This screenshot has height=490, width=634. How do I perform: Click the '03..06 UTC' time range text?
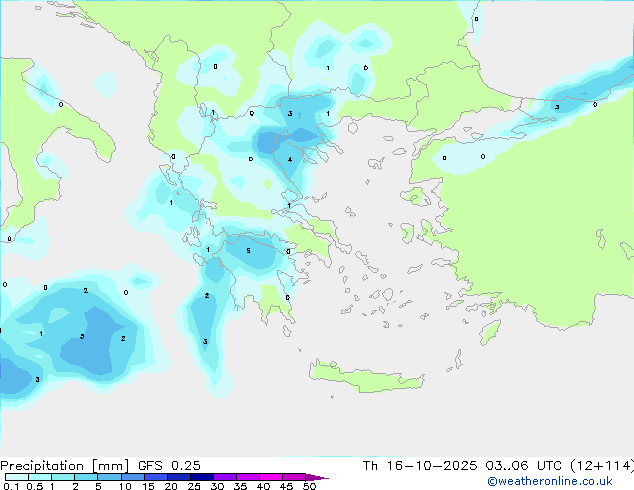(524, 466)
